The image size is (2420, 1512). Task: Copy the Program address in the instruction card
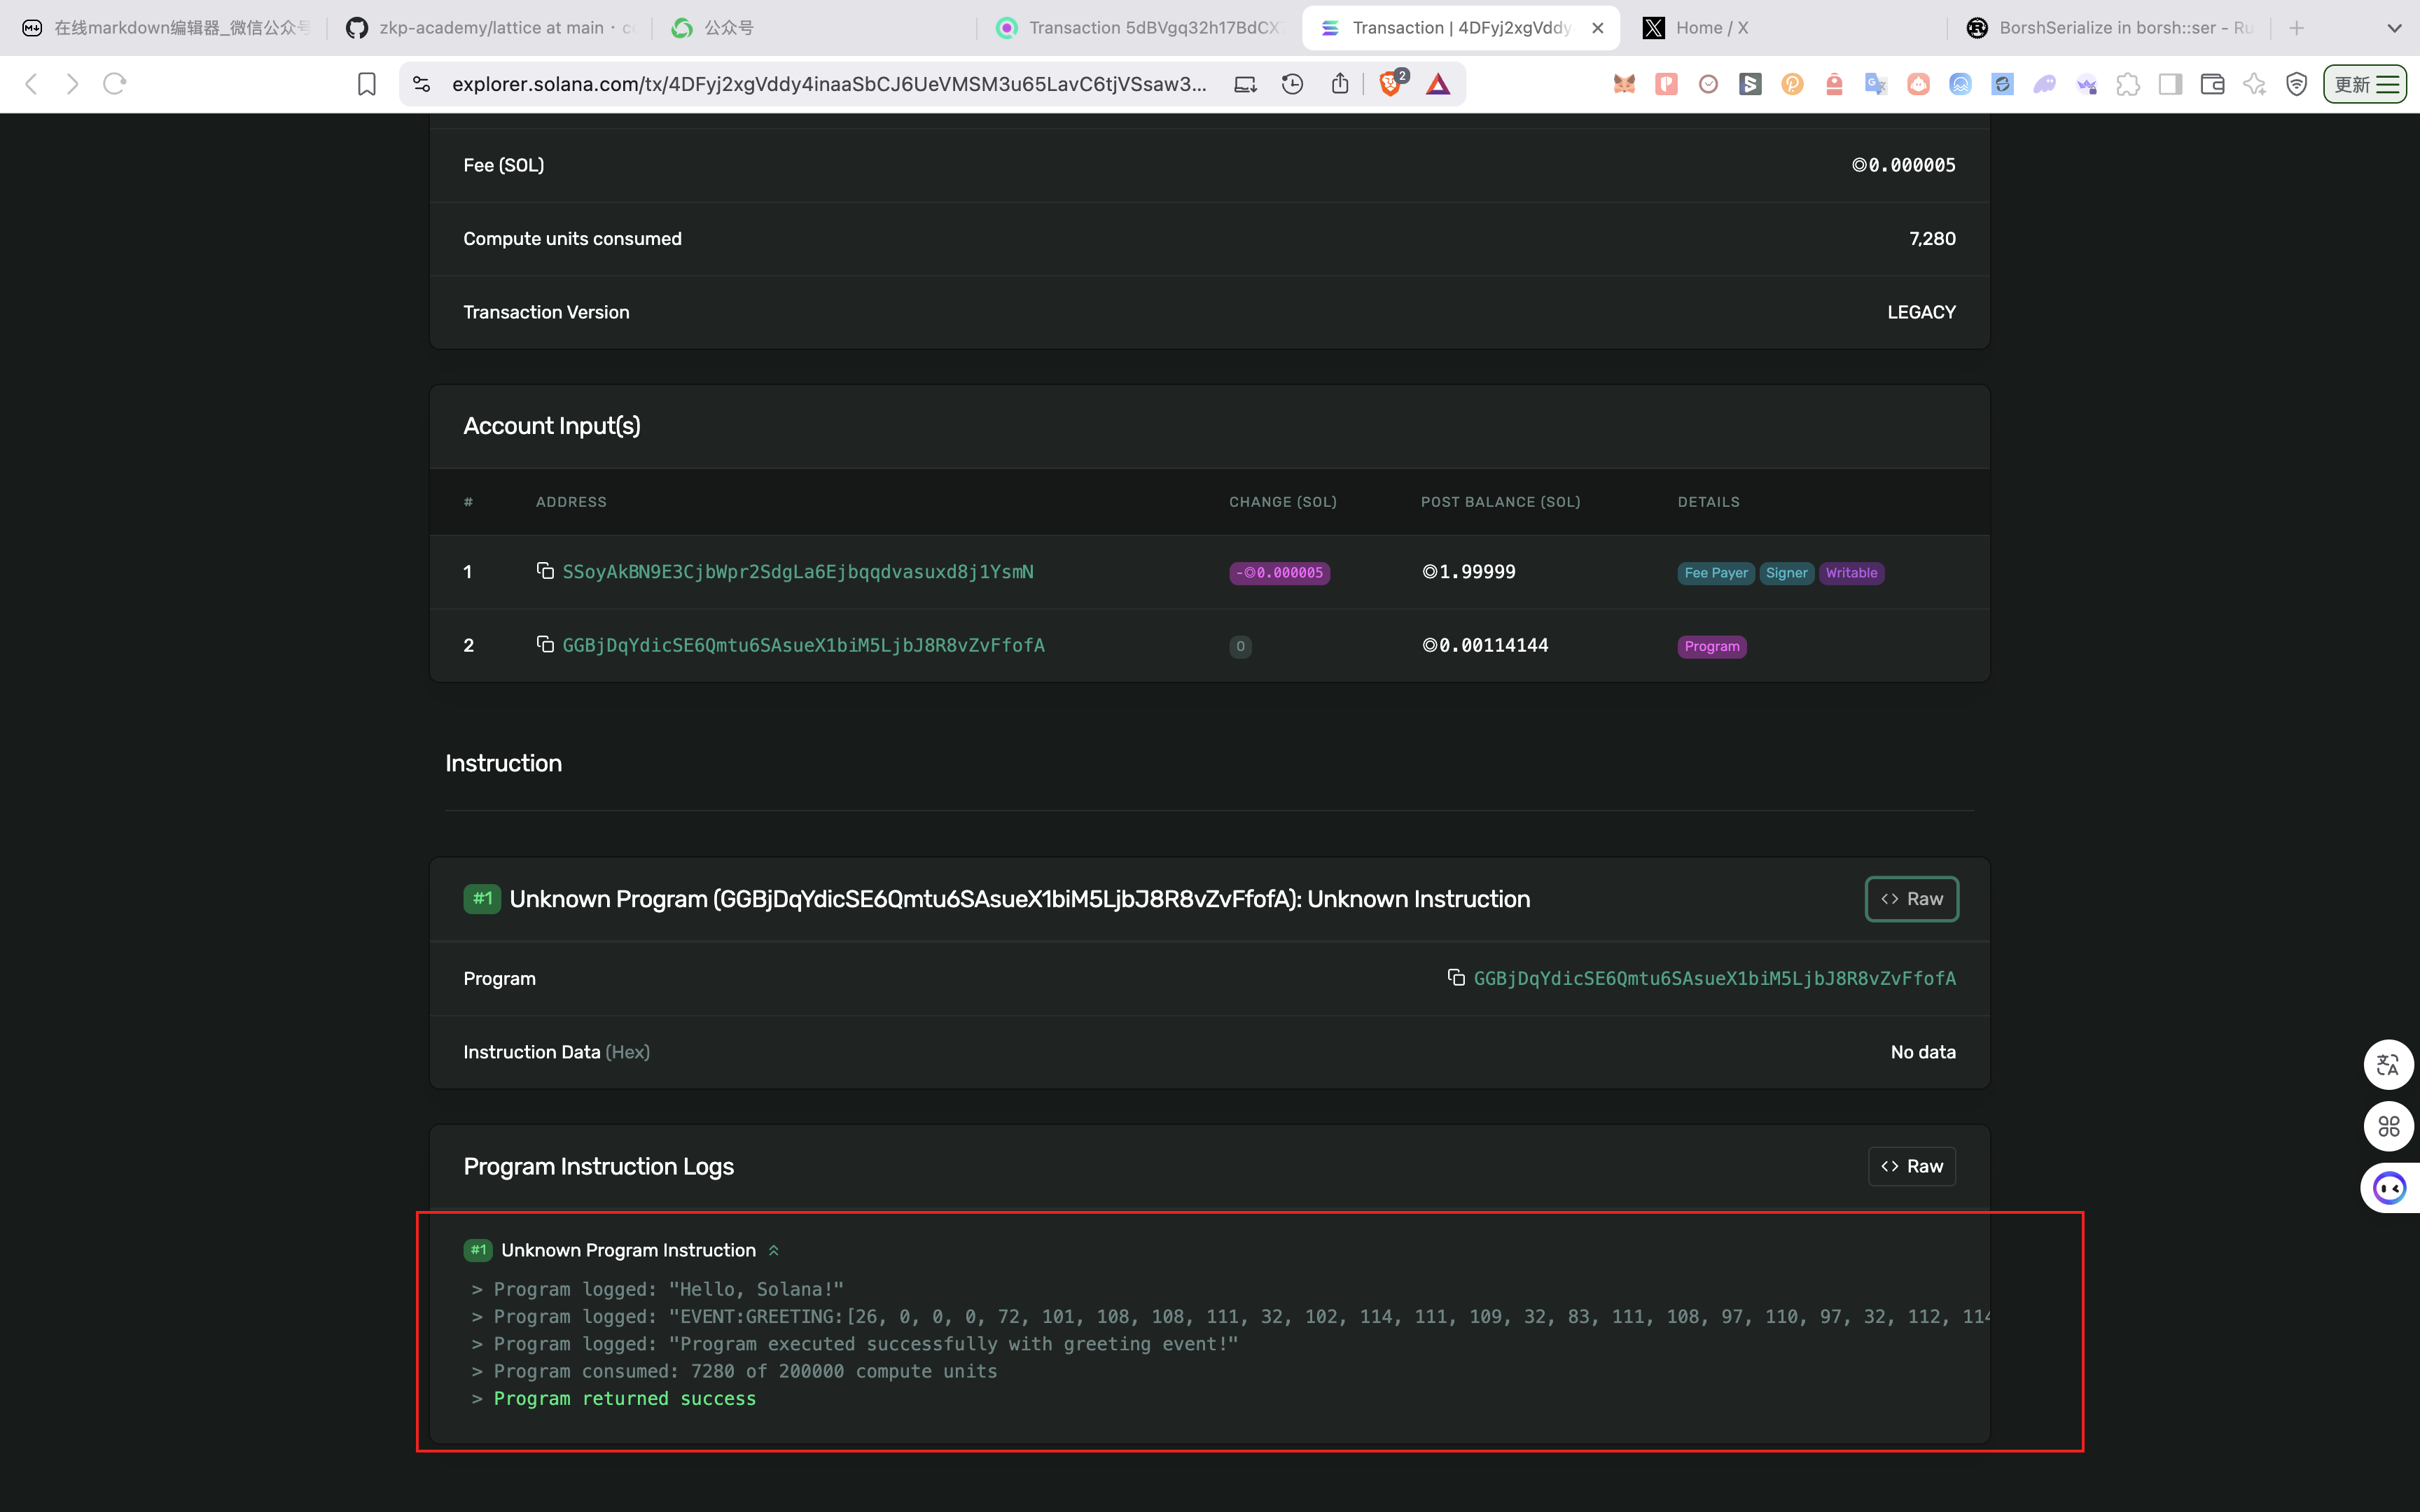1456,977
